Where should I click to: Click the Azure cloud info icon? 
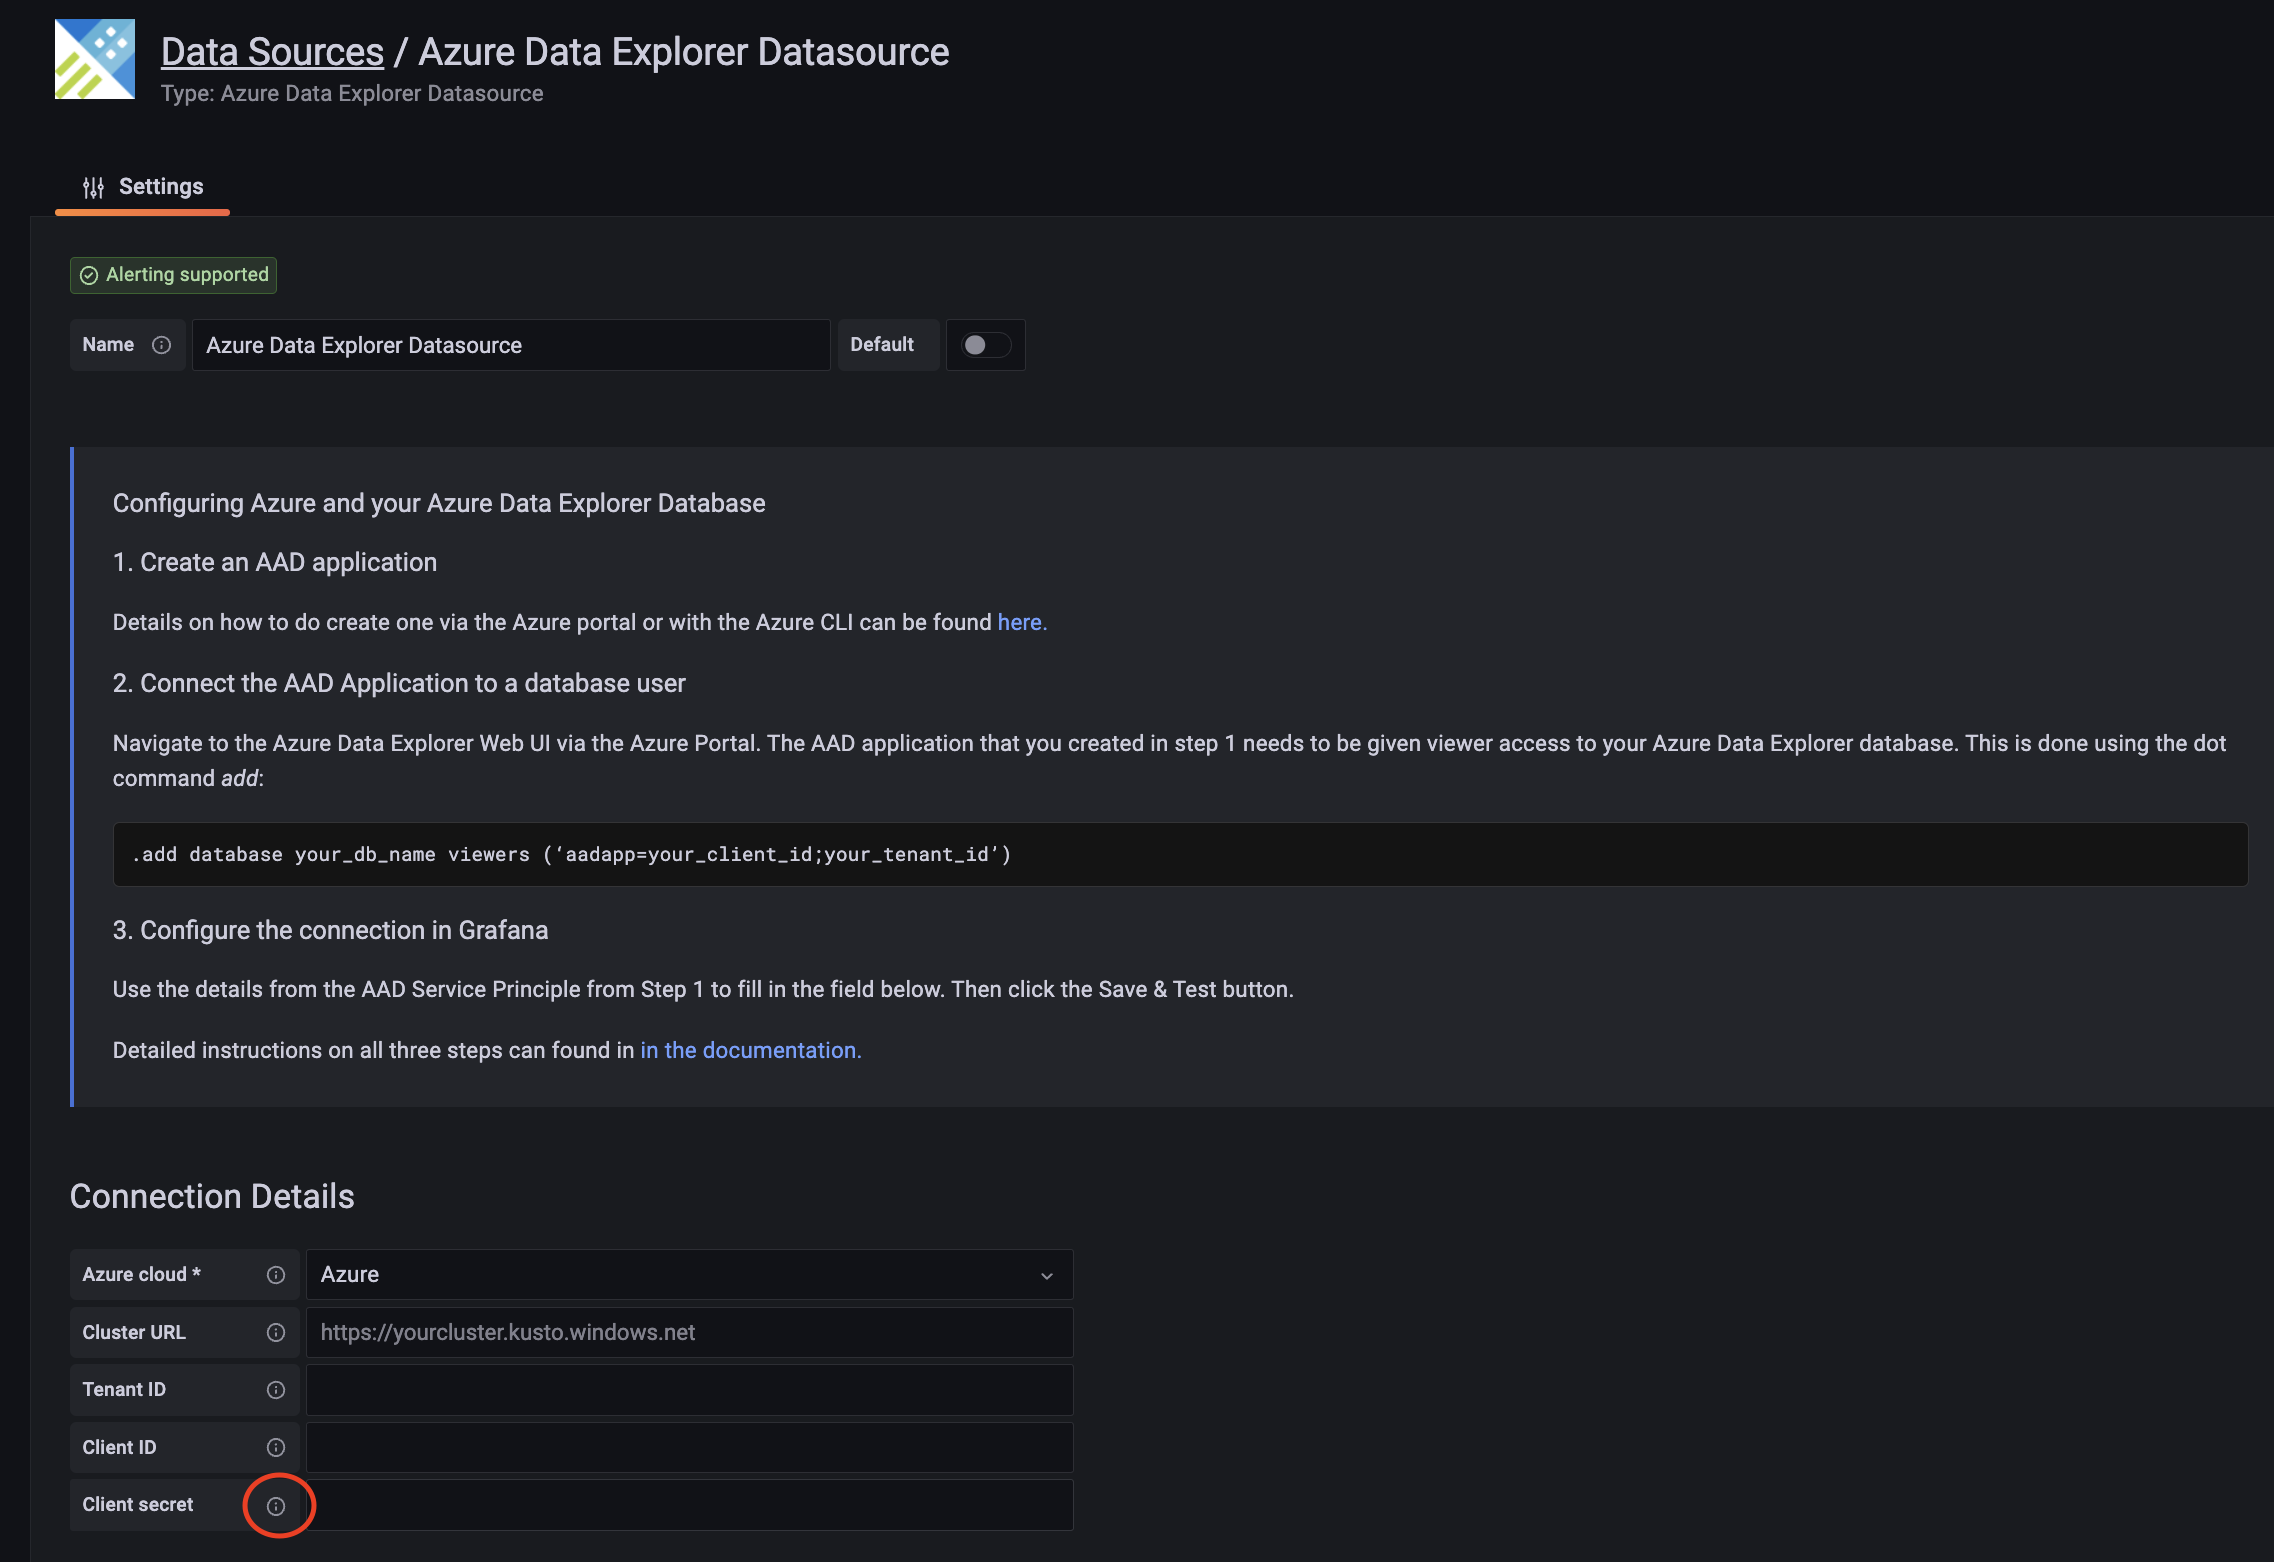coord(275,1274)
